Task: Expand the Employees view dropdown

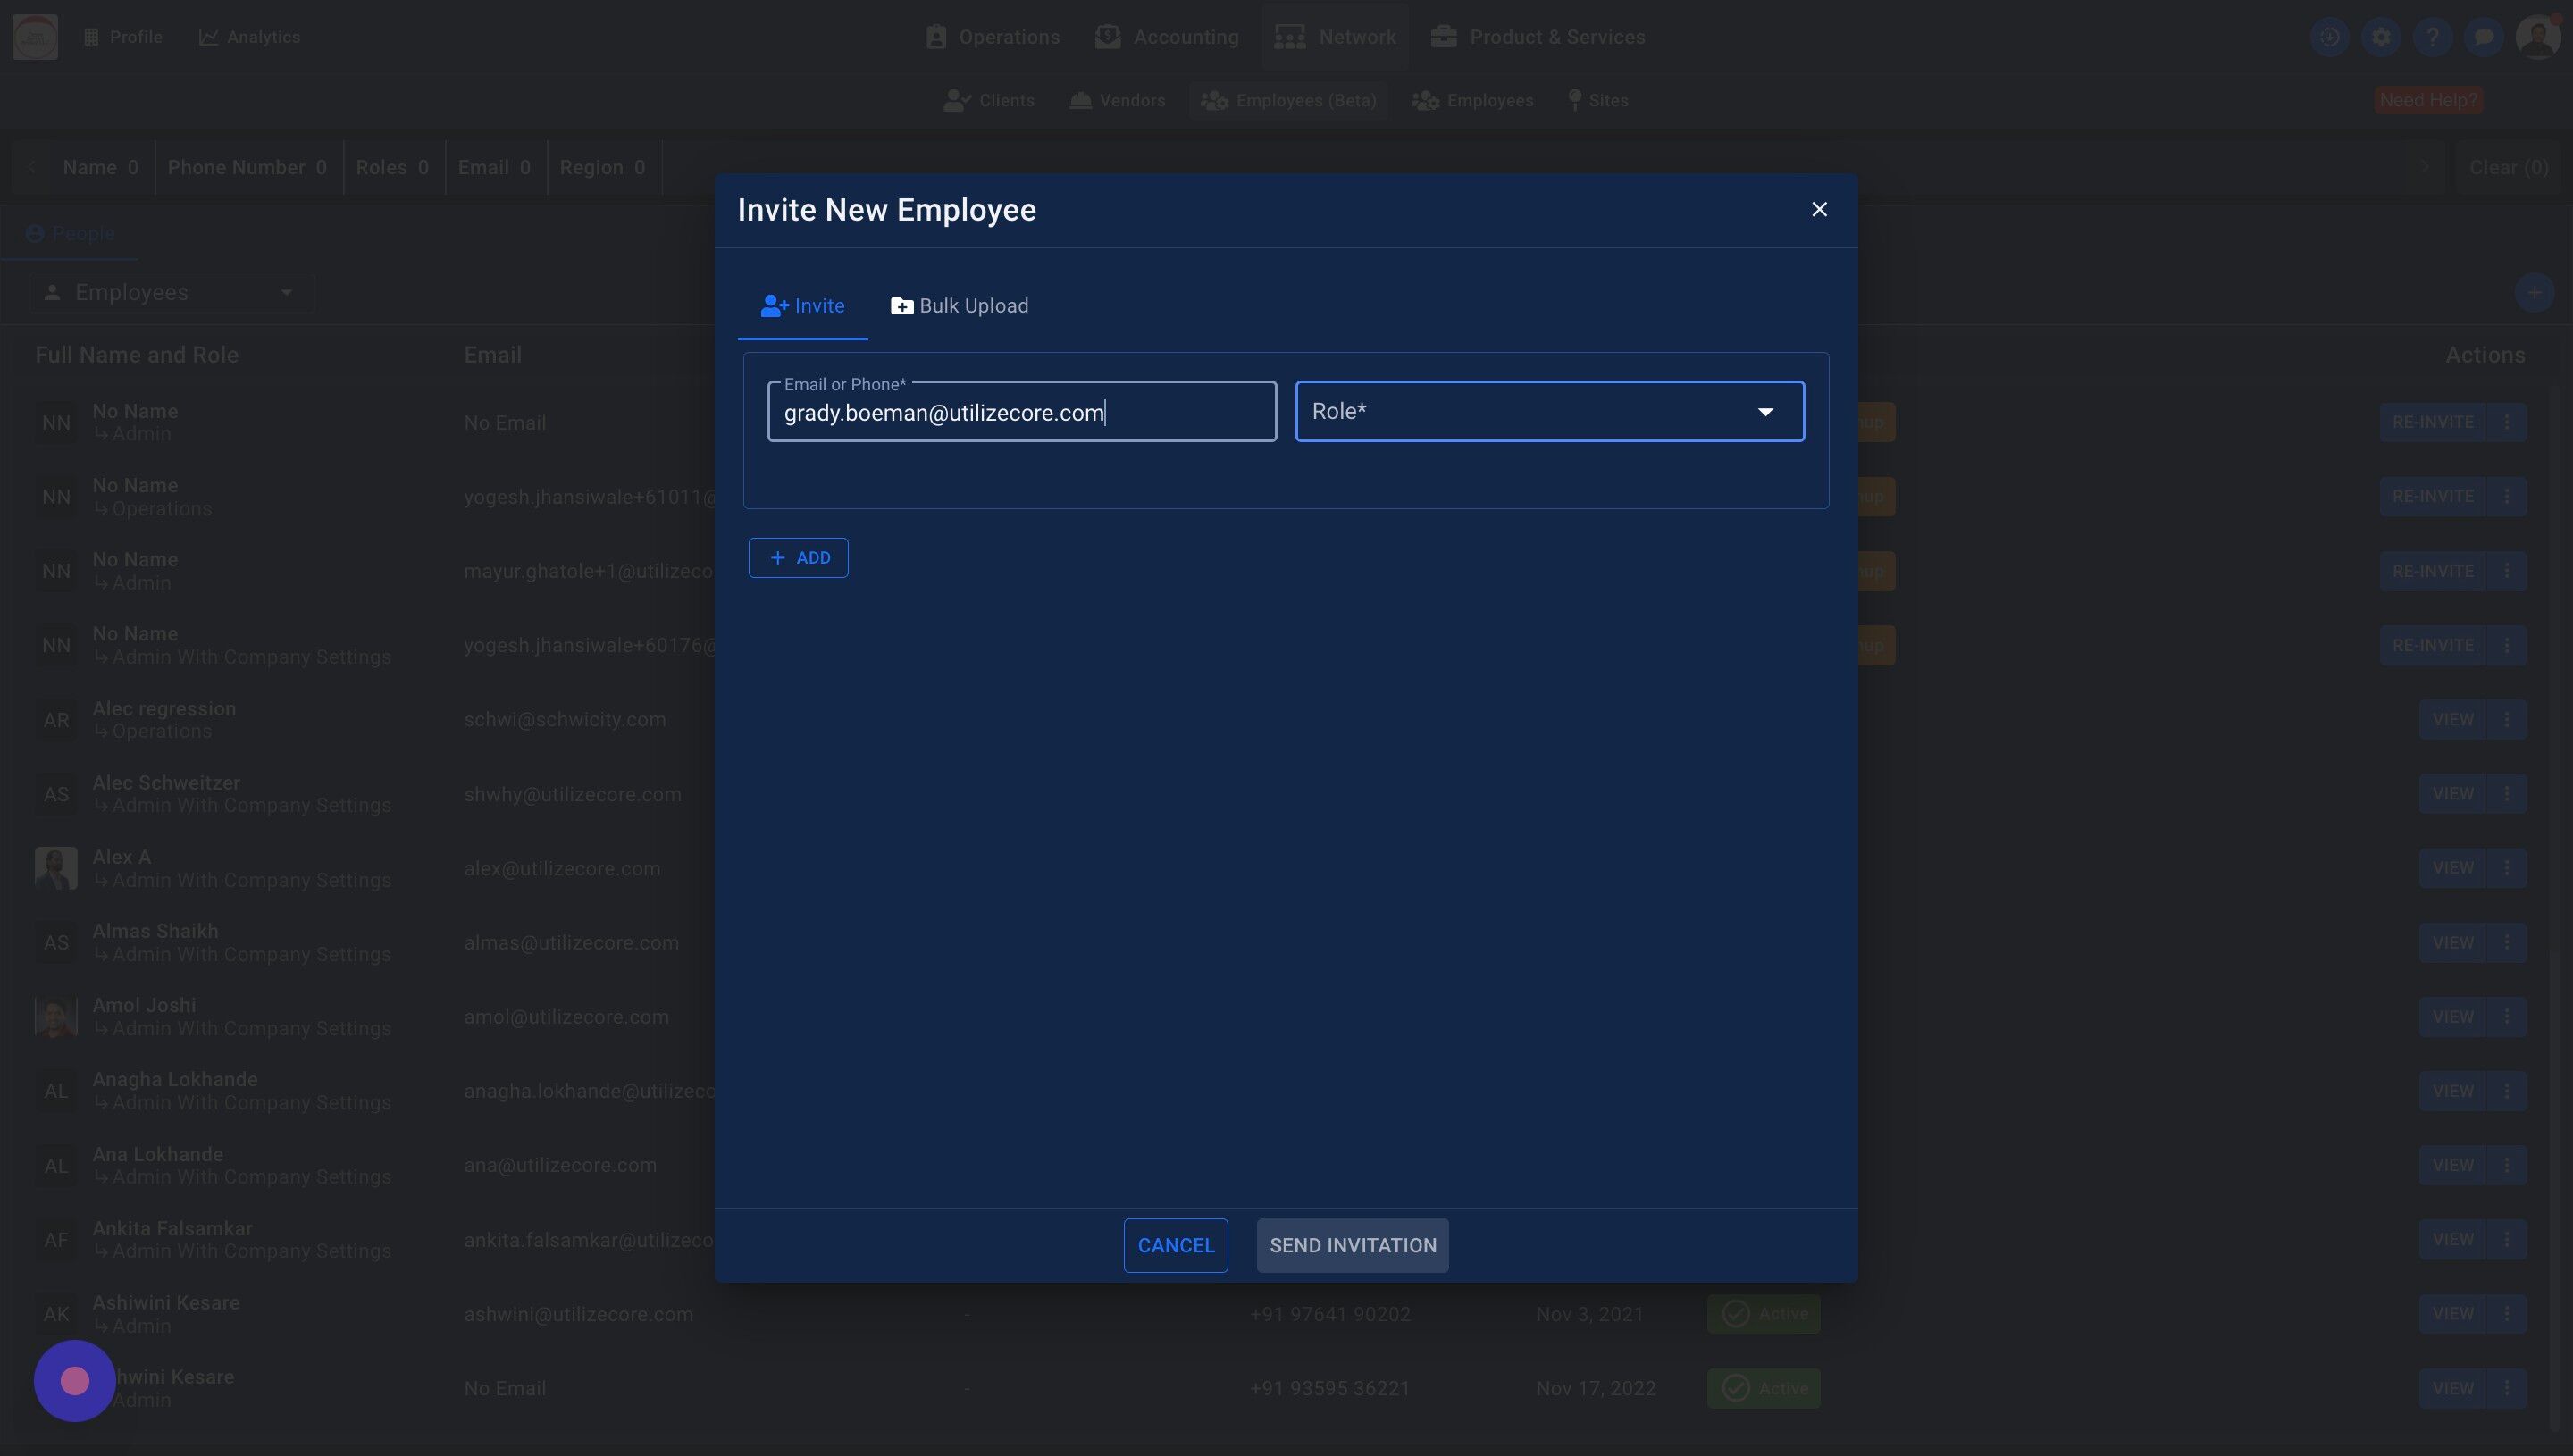Action: coord(170,292)
